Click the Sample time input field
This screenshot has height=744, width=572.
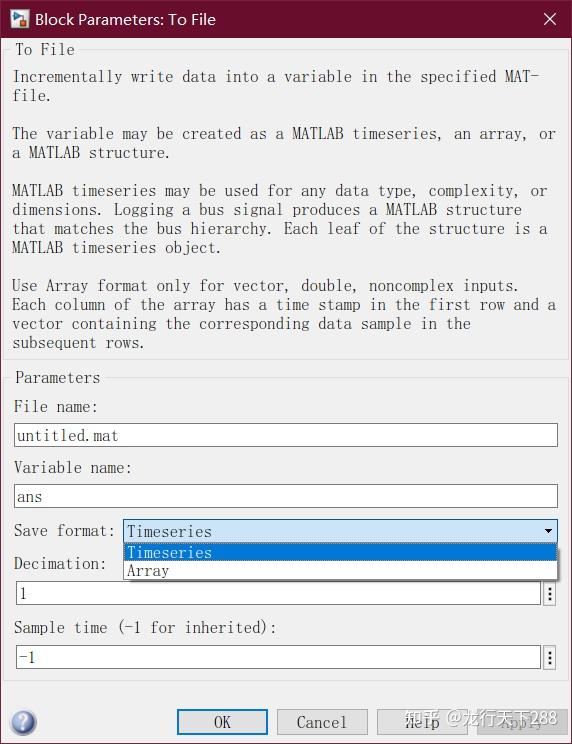pos(278,657)
